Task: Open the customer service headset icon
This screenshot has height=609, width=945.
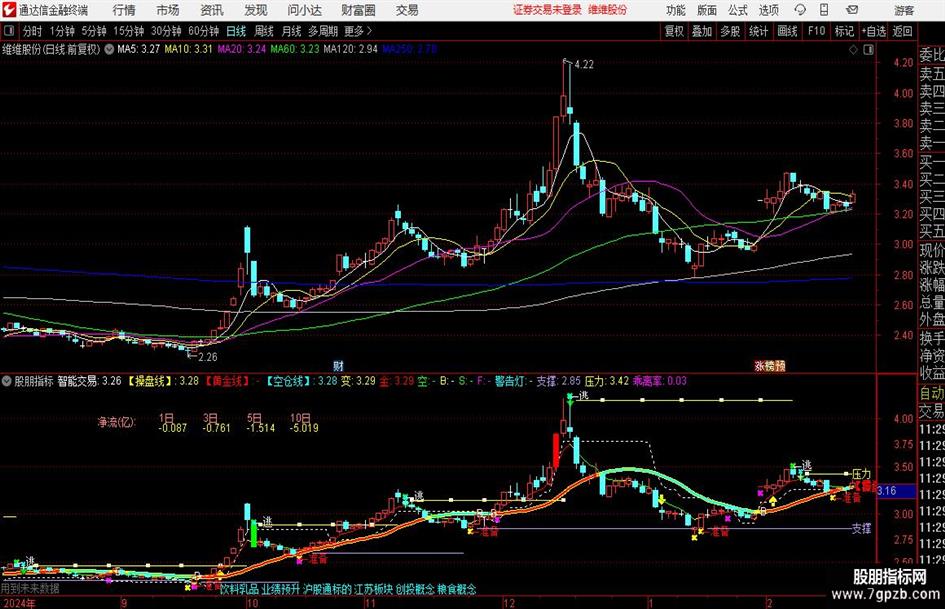Action: coord(800,10)
